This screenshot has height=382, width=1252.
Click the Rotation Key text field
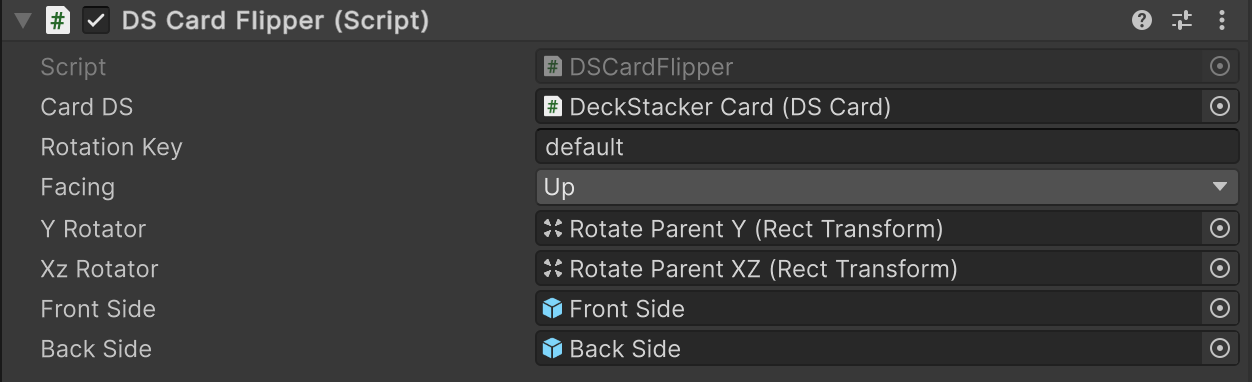pos(887,147)
